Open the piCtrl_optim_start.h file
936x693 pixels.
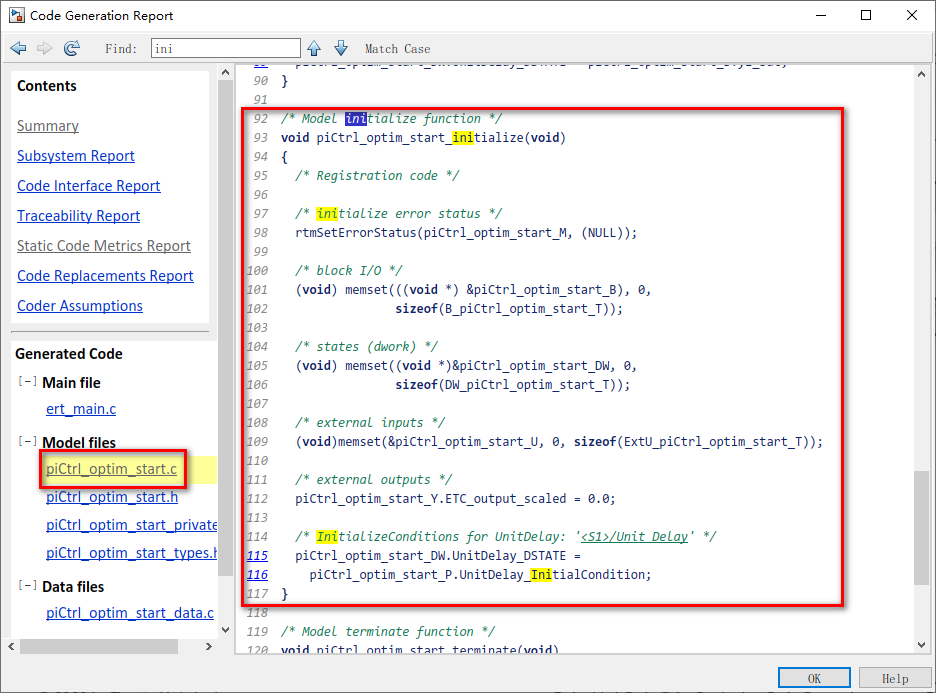(111, 497)
